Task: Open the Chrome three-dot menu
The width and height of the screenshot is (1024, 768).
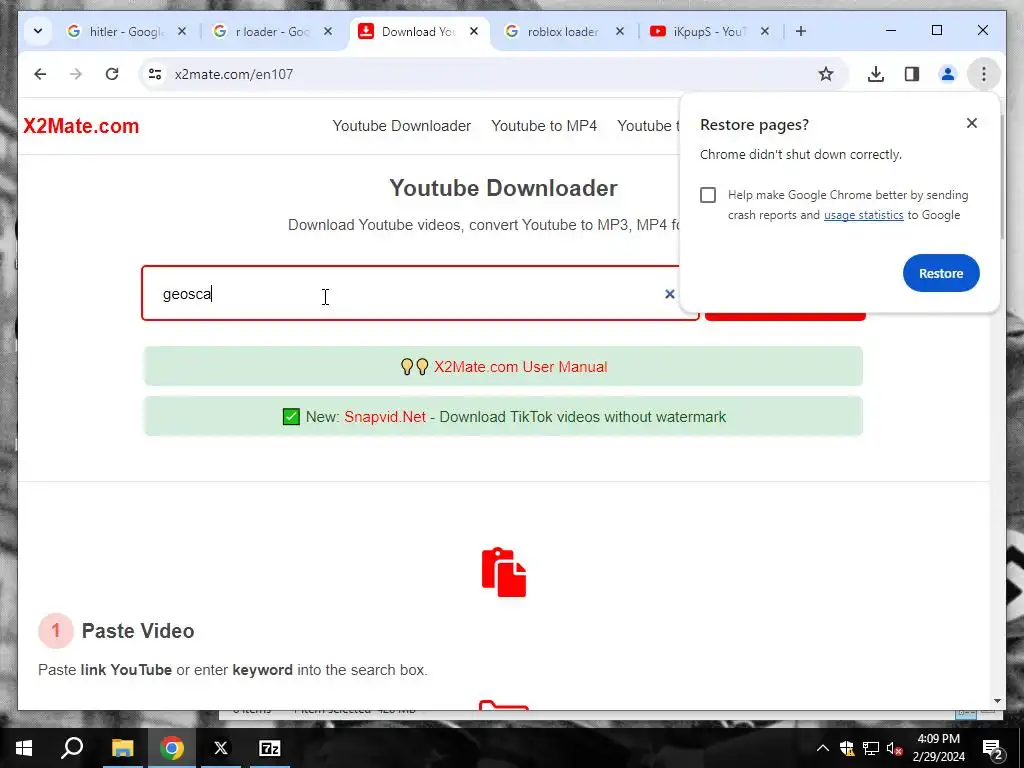Action: (984, 74)
